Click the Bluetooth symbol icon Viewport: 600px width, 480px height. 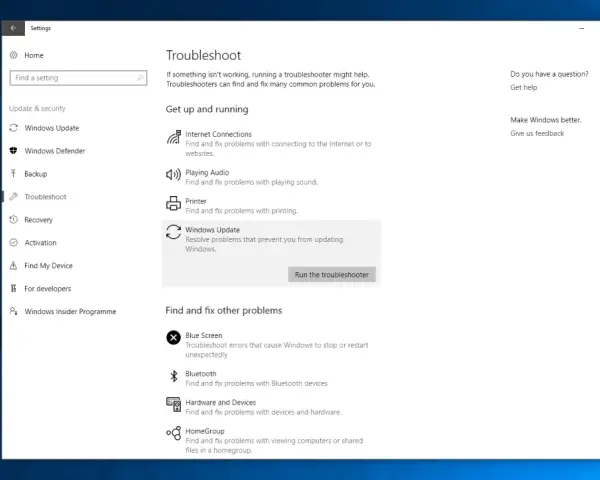pyautogui.click(x=174, y=376)
